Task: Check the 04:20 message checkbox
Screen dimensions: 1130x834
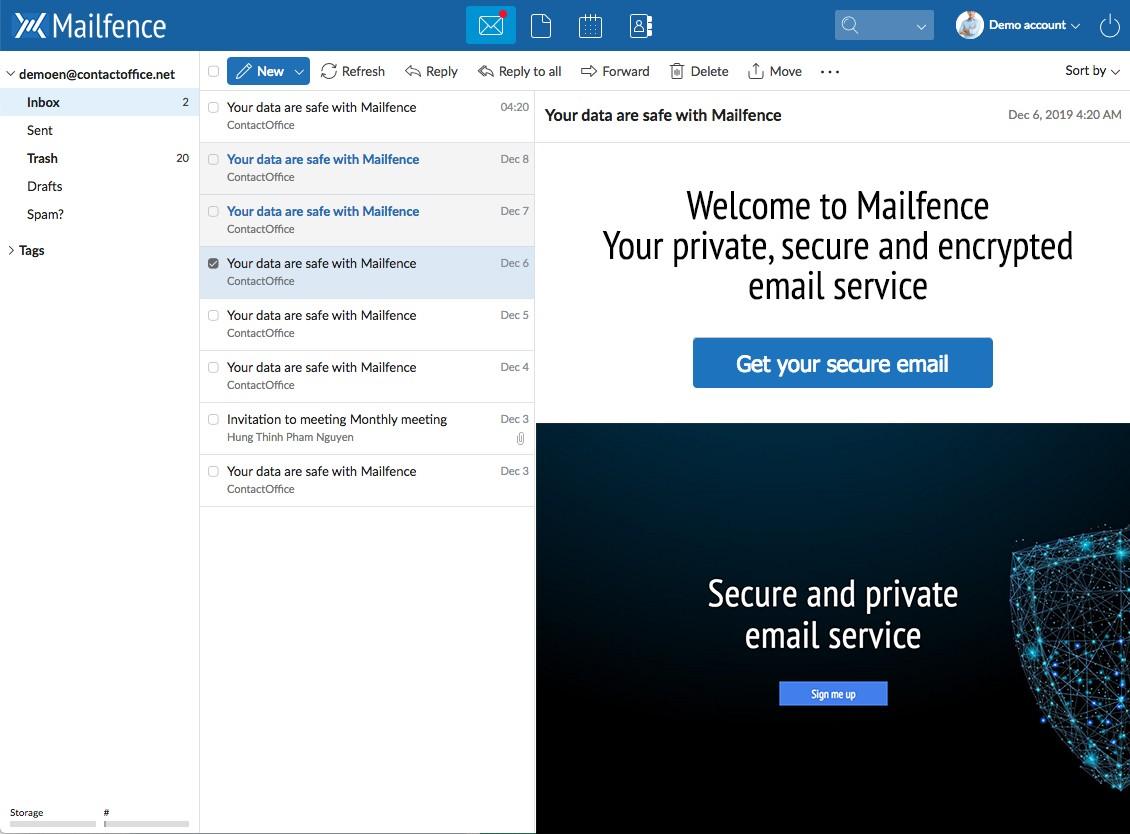Action: point(213,107)
